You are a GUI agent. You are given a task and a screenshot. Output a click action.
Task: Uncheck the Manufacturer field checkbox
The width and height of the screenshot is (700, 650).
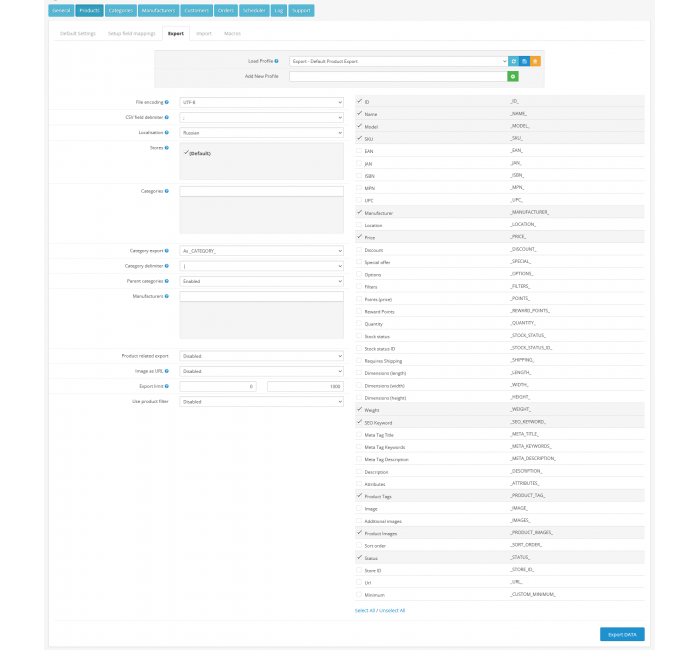point(359,212)
